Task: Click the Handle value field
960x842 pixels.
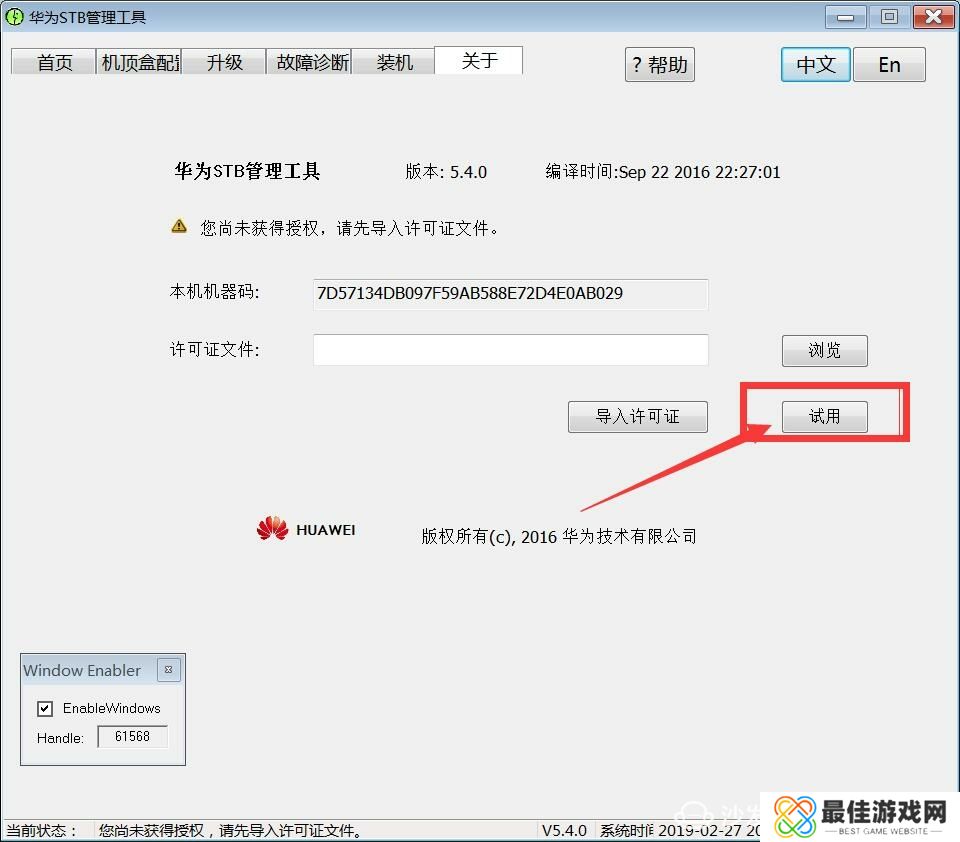Action: point(132,737)
